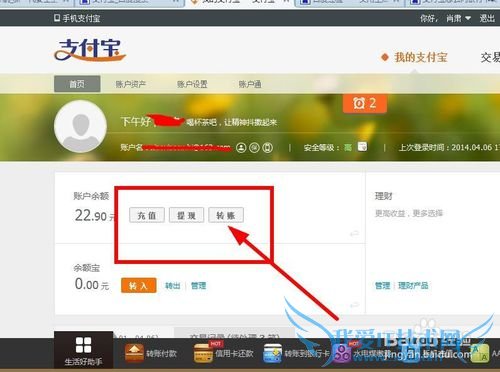The image size is (500, 372).
Task: Click the mobile phone binding icon
Action: point(267,147)
